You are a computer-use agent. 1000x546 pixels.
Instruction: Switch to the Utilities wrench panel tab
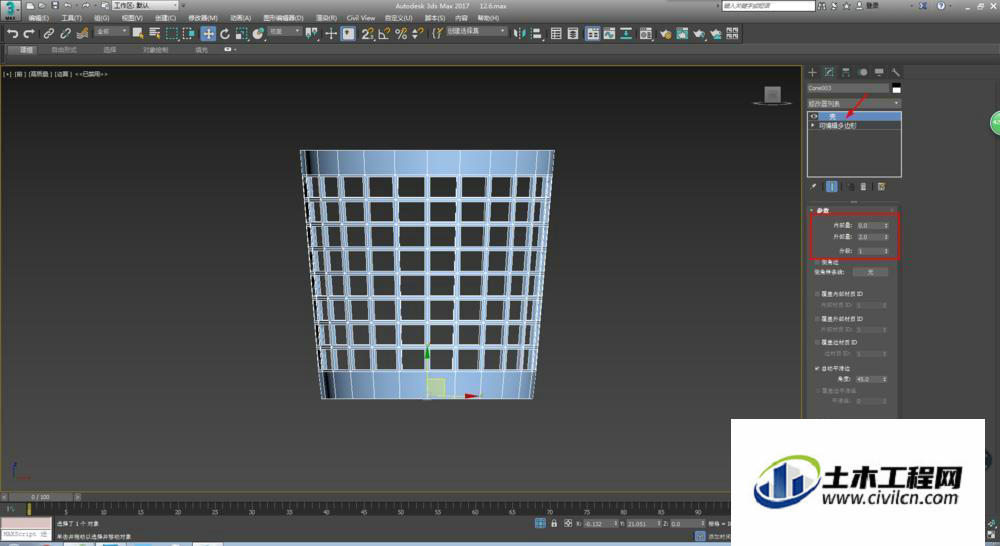895,72
